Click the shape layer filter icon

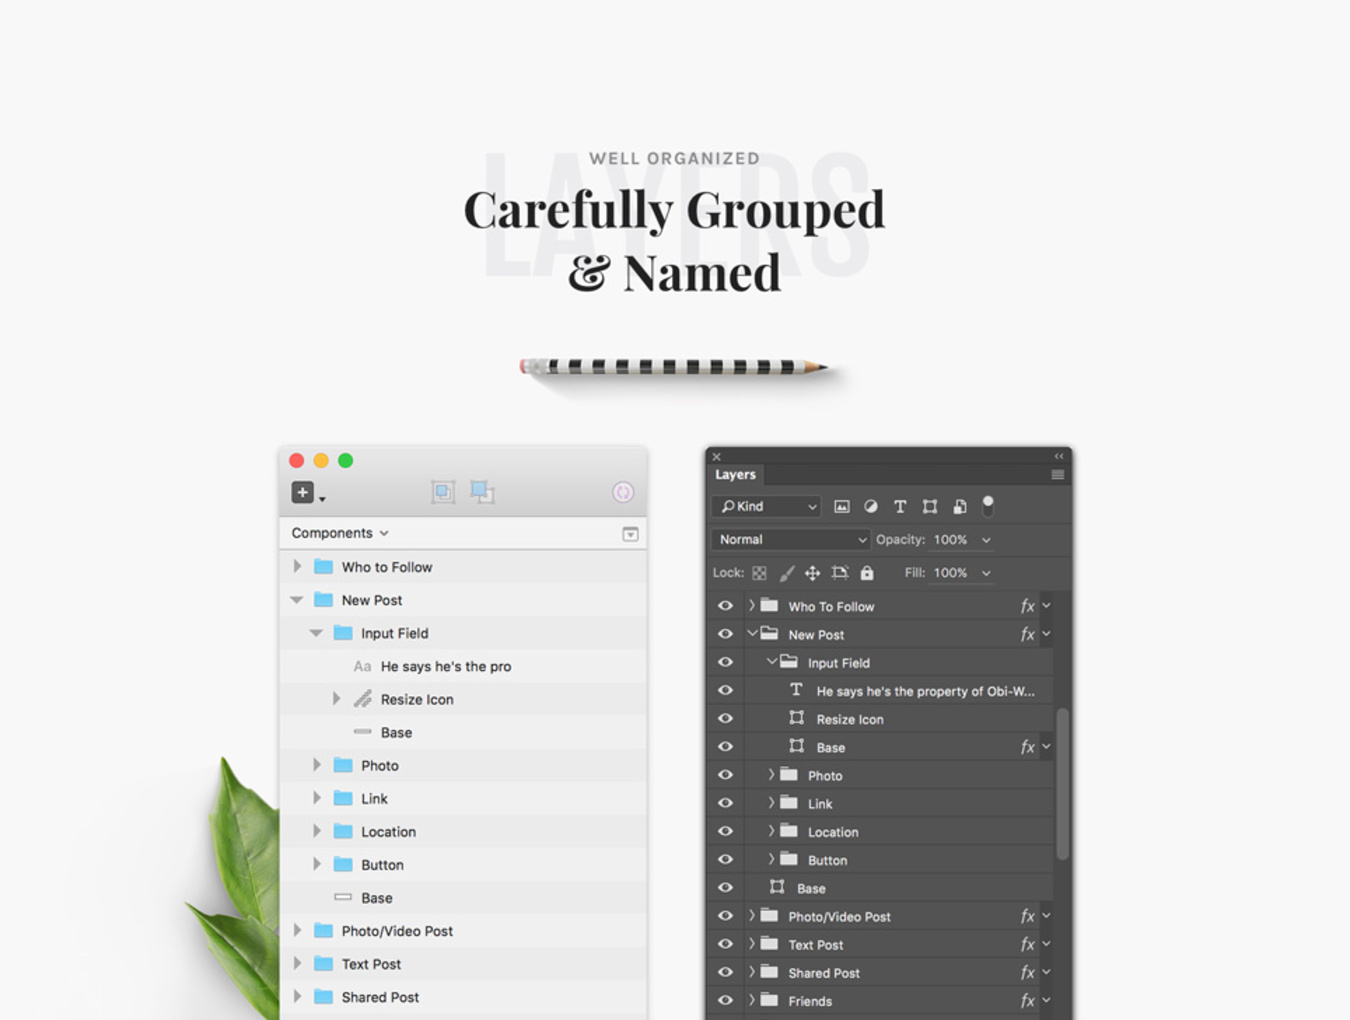click(930, 507)
